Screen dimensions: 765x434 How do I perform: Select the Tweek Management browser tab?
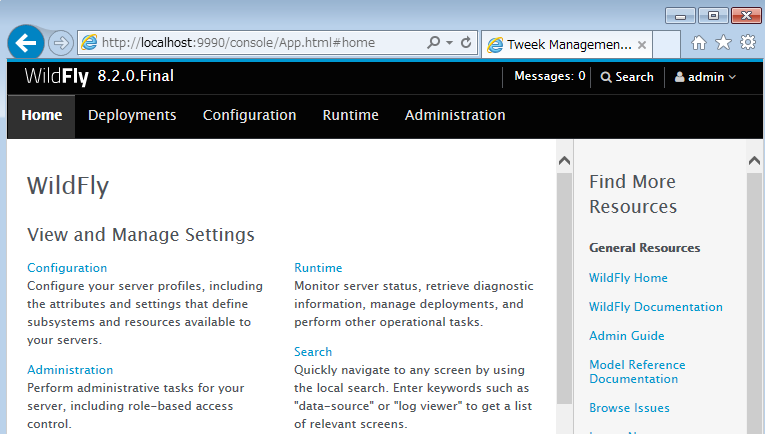click(x=567, y=45)
